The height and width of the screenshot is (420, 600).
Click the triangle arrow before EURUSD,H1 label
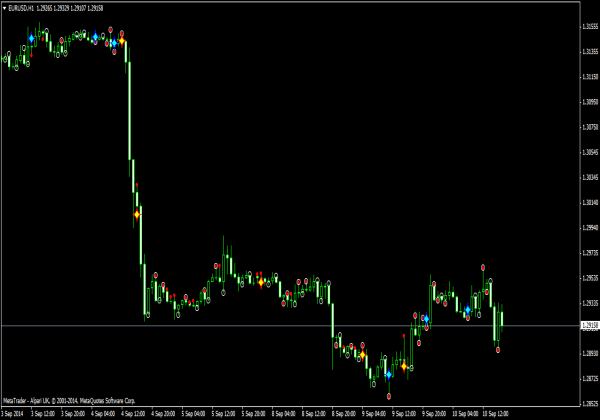pos(7,7)
